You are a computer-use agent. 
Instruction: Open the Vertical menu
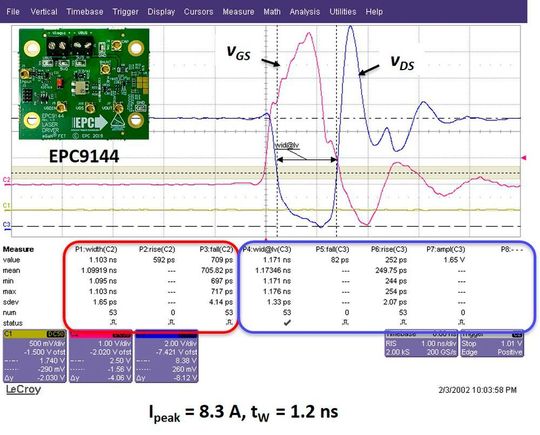tap(44, 12)
